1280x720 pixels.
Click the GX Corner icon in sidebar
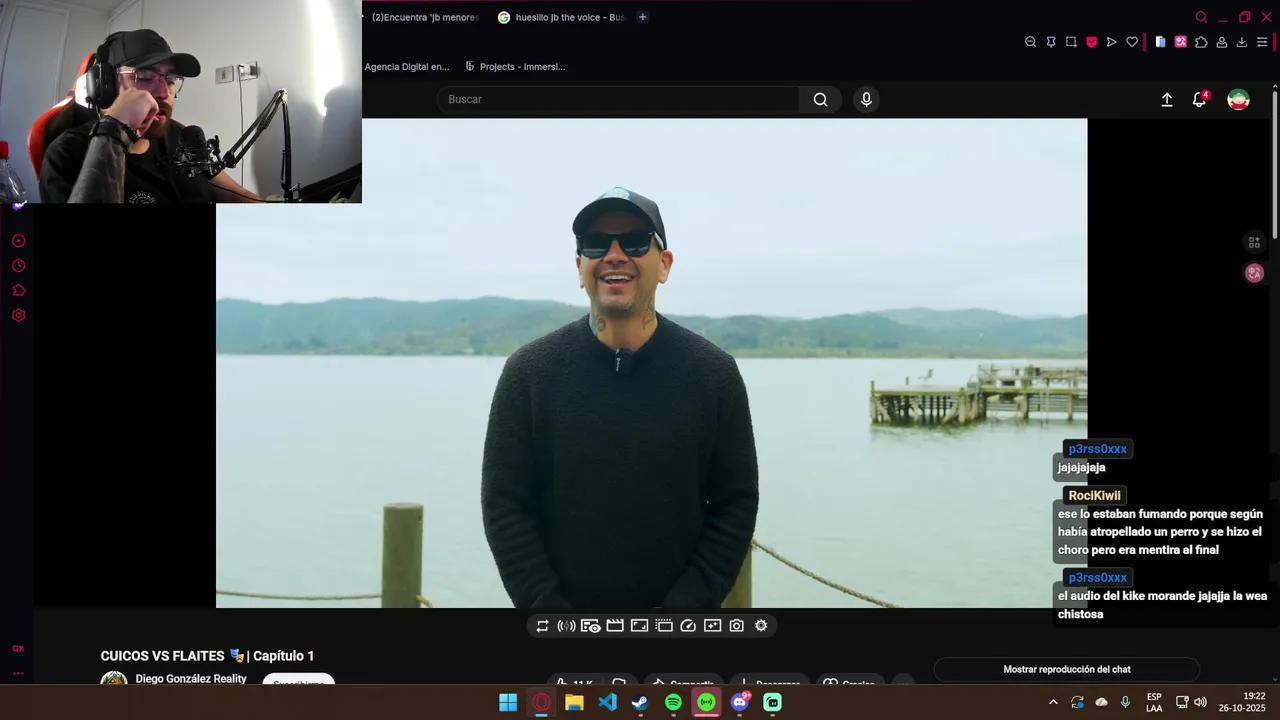18,648
